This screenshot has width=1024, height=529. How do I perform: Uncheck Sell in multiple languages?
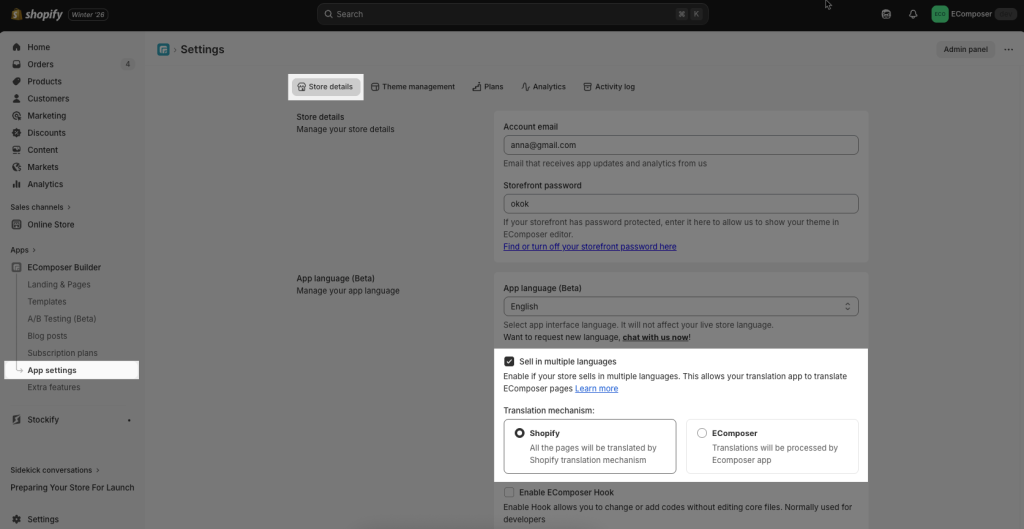(509, 361)
